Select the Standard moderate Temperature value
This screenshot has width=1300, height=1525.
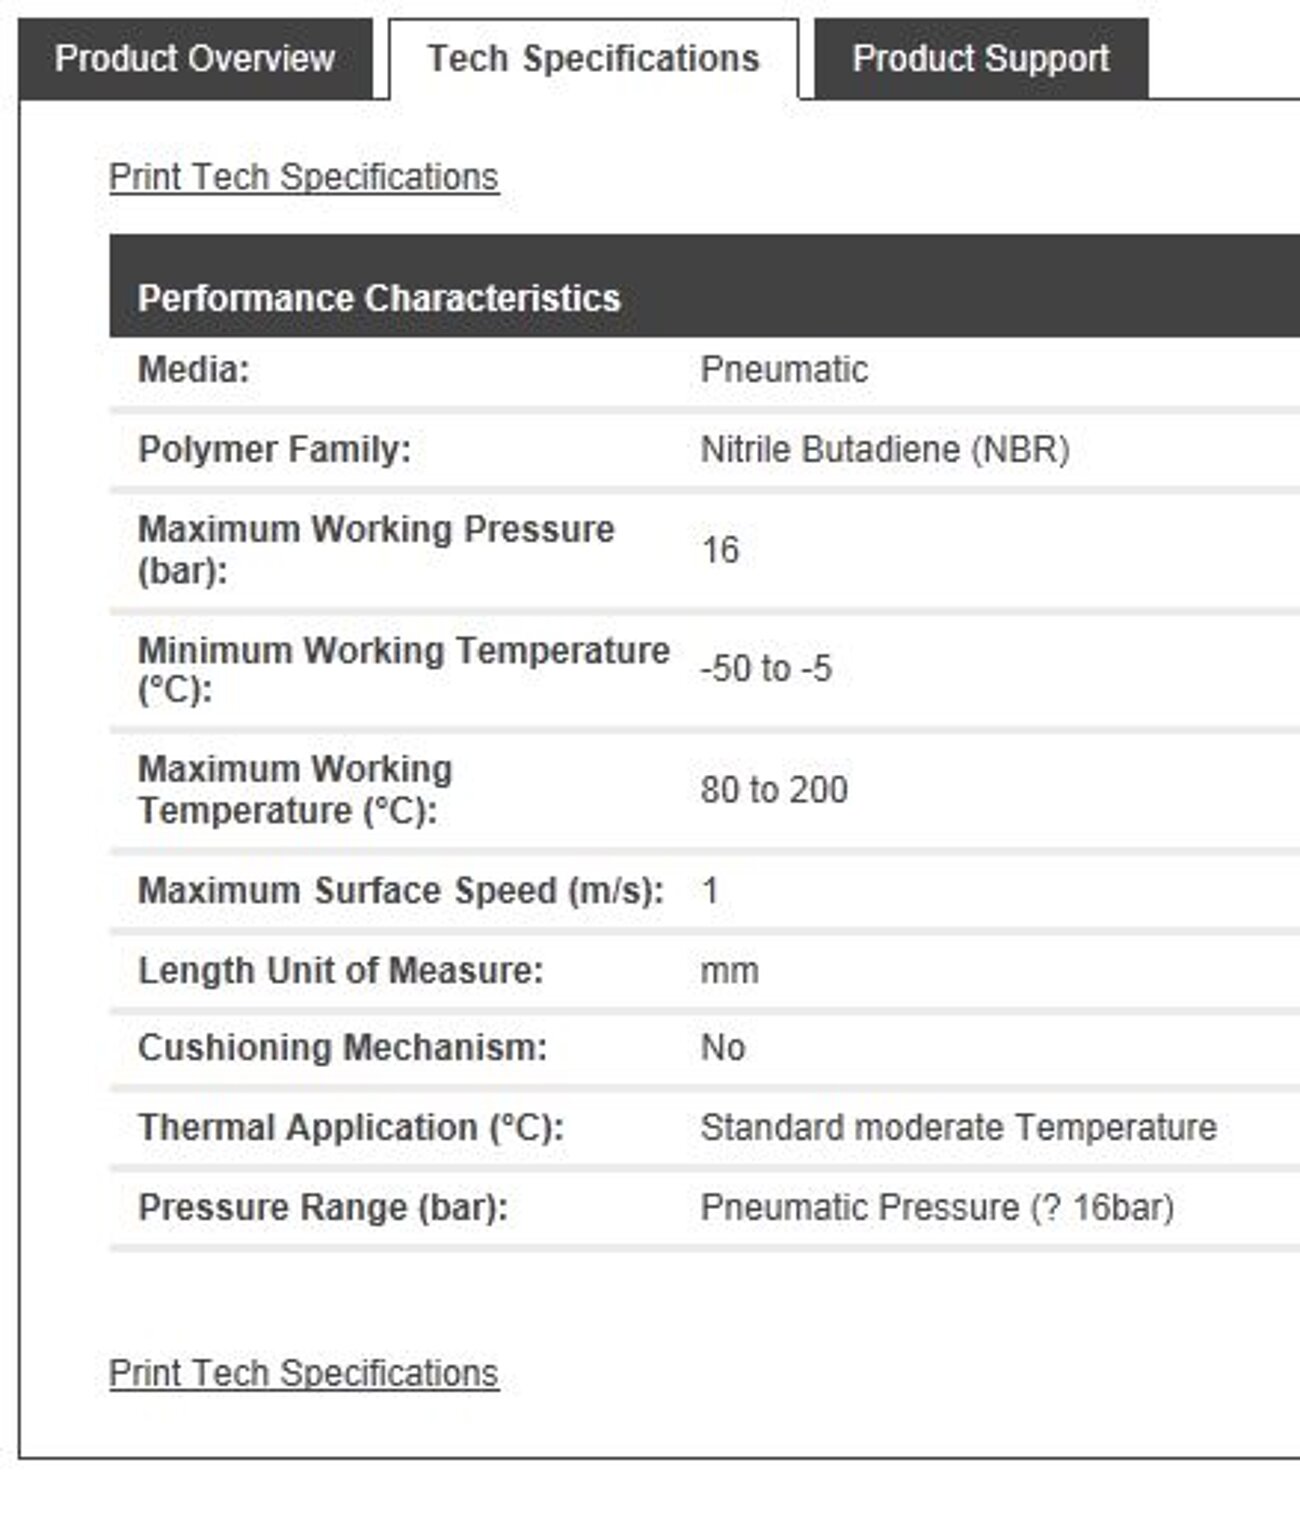coord(958,1128)
